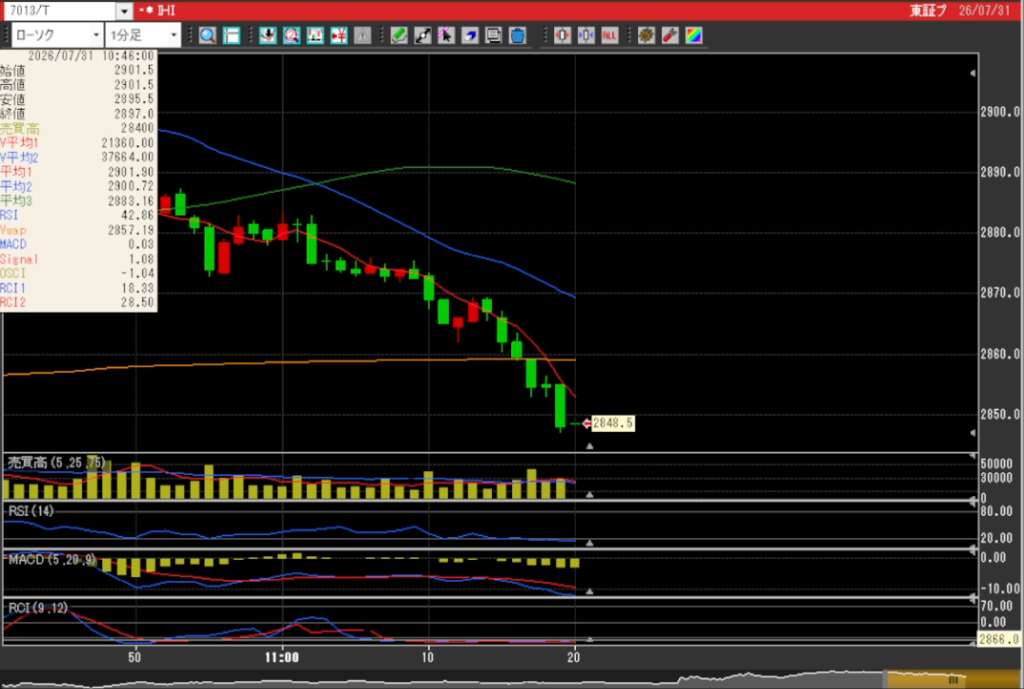The width and height of the screenshot is (1024, 689).
Task: Click the blue trash bin icon
Action: point(517,35)
